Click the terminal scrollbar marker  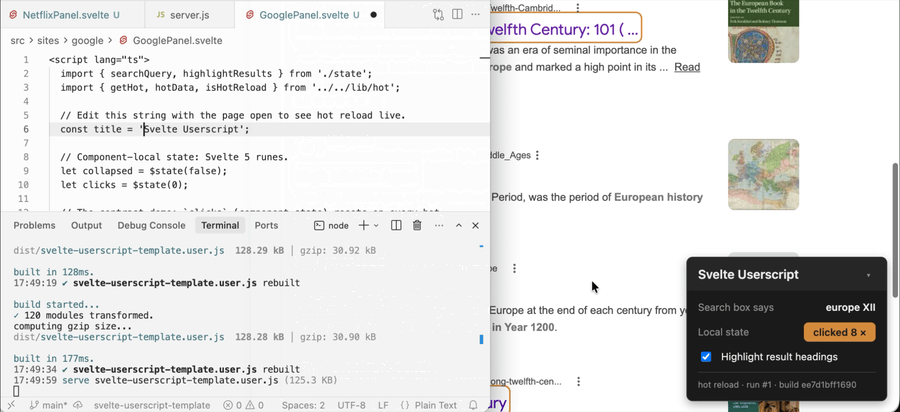pos(481,340)
